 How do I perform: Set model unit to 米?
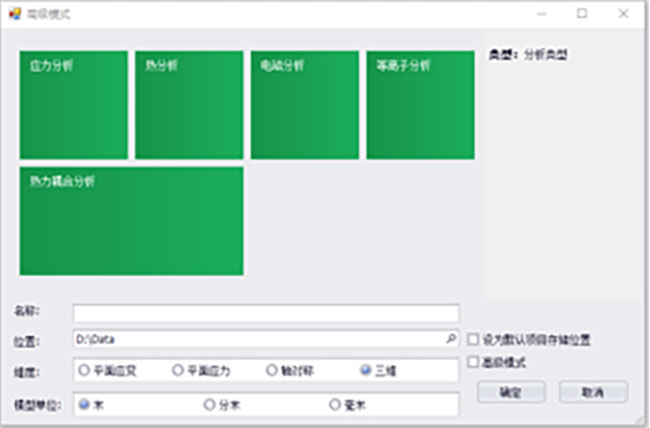coord(85,405)
